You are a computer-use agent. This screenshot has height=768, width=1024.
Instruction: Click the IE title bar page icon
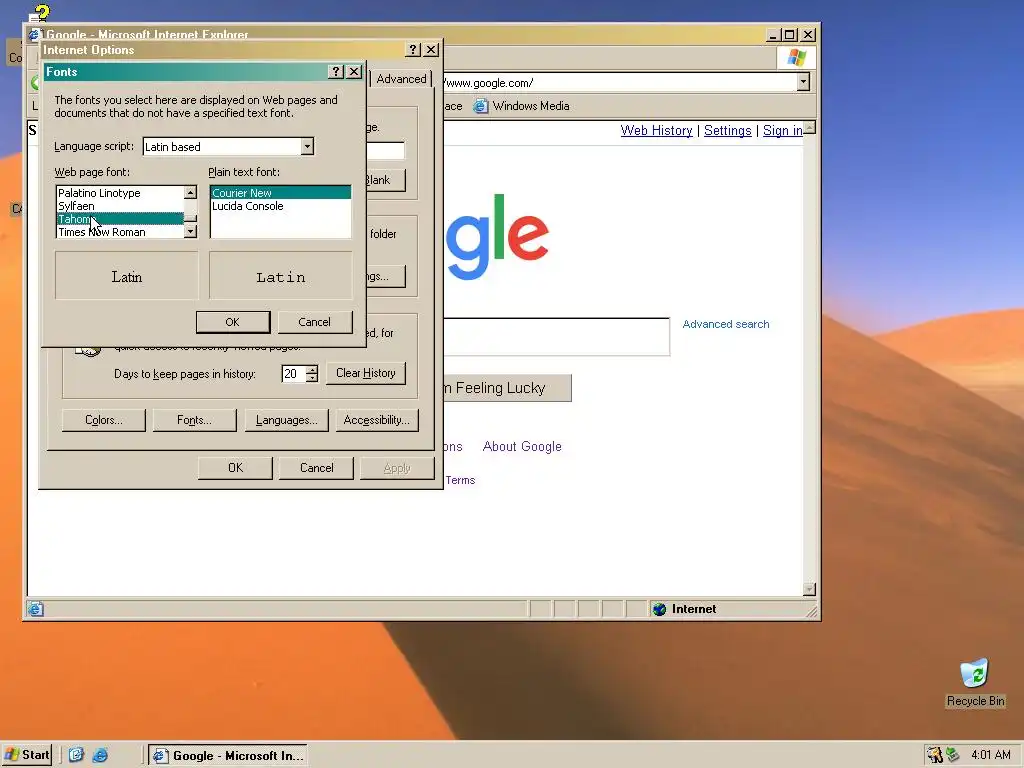[34, 35]
